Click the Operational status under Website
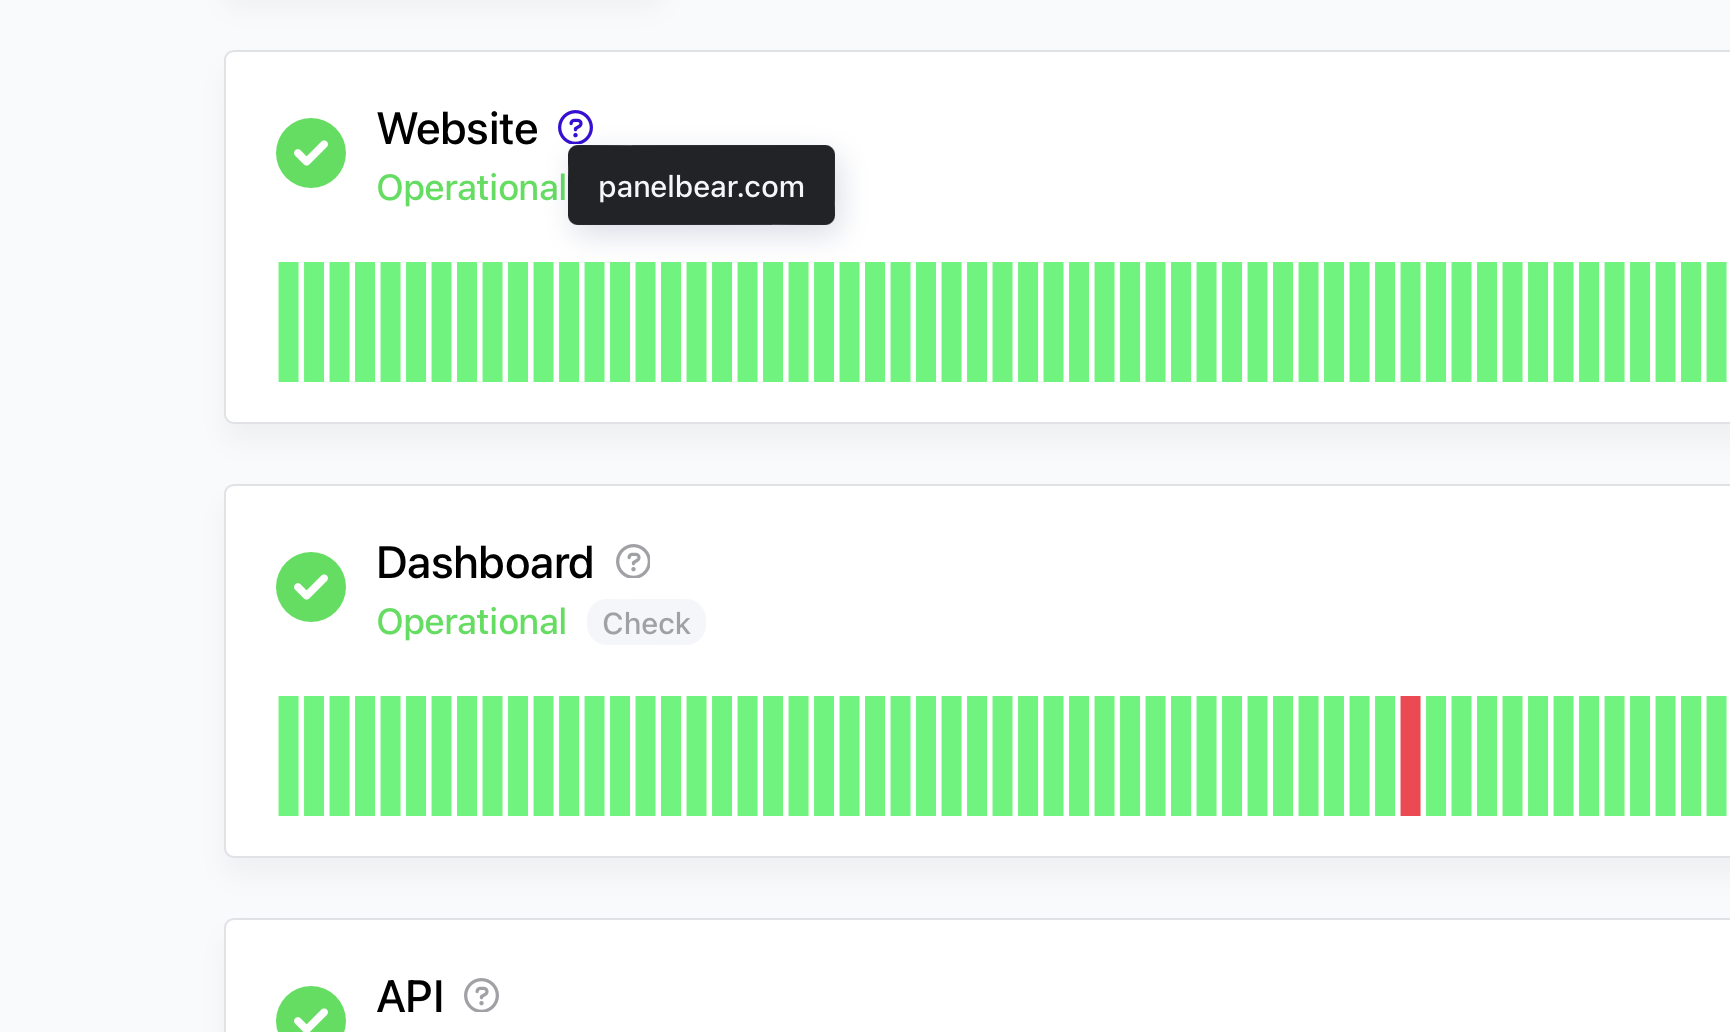 (472, 188)
